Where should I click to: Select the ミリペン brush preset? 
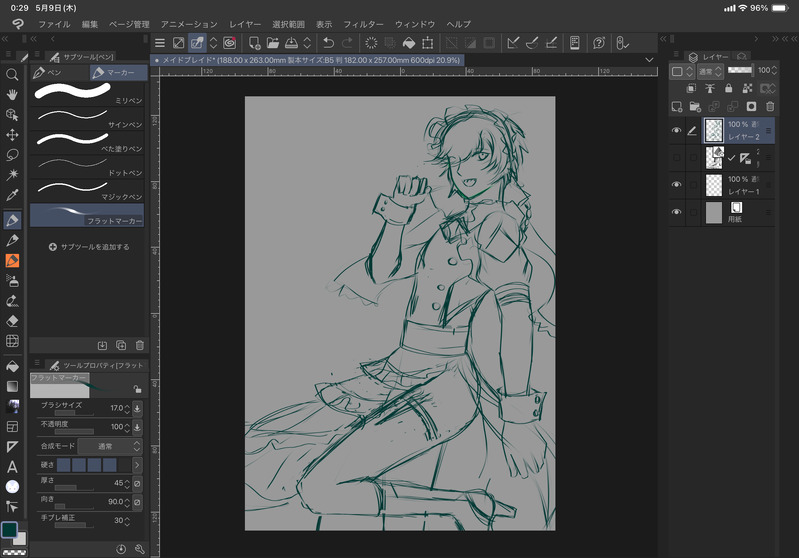click(87, 93)
